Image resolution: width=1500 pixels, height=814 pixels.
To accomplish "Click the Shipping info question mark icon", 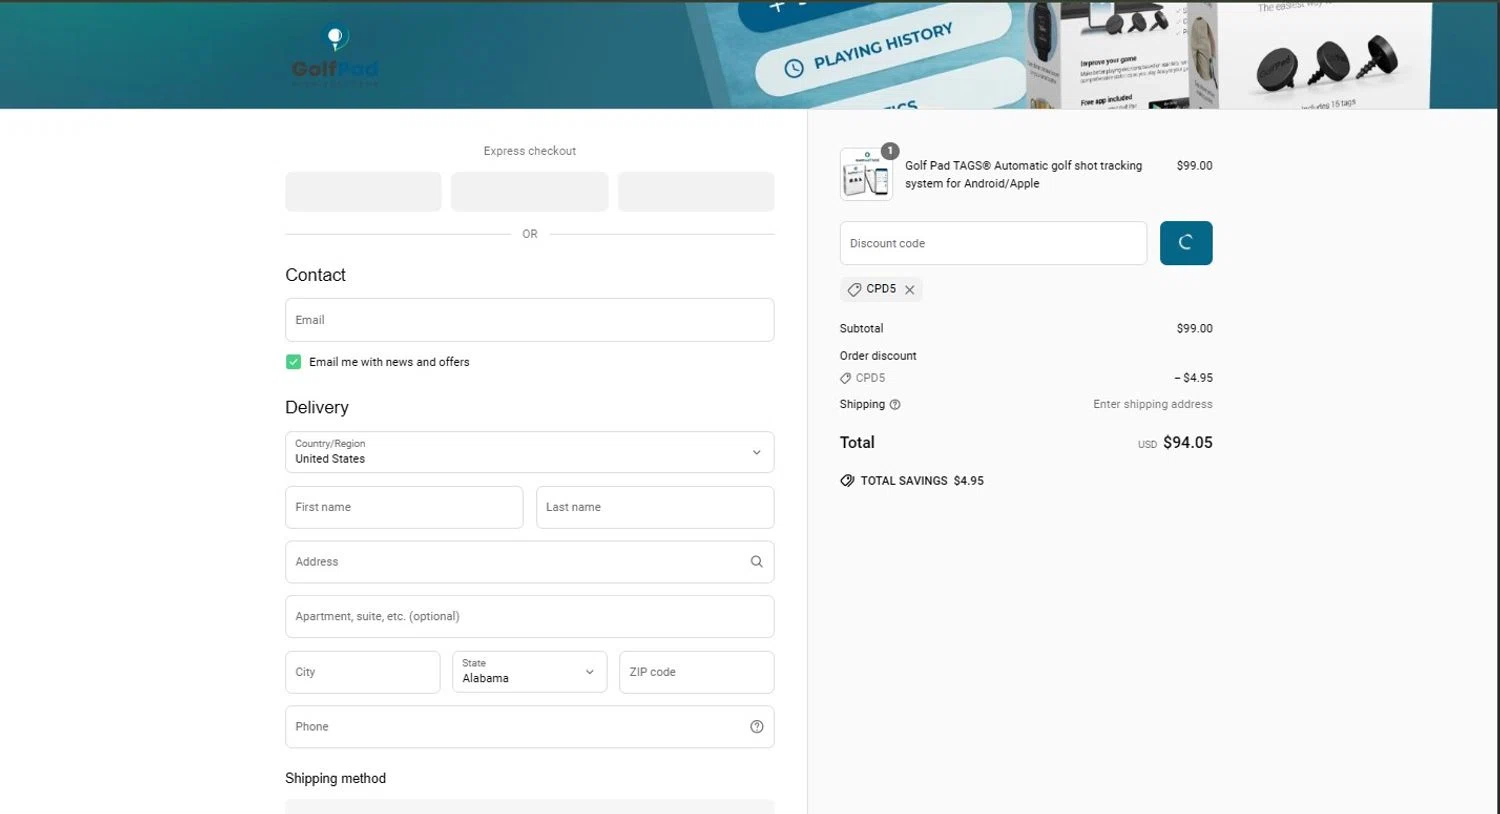I will pyautogui.click(x=895, y=405).
